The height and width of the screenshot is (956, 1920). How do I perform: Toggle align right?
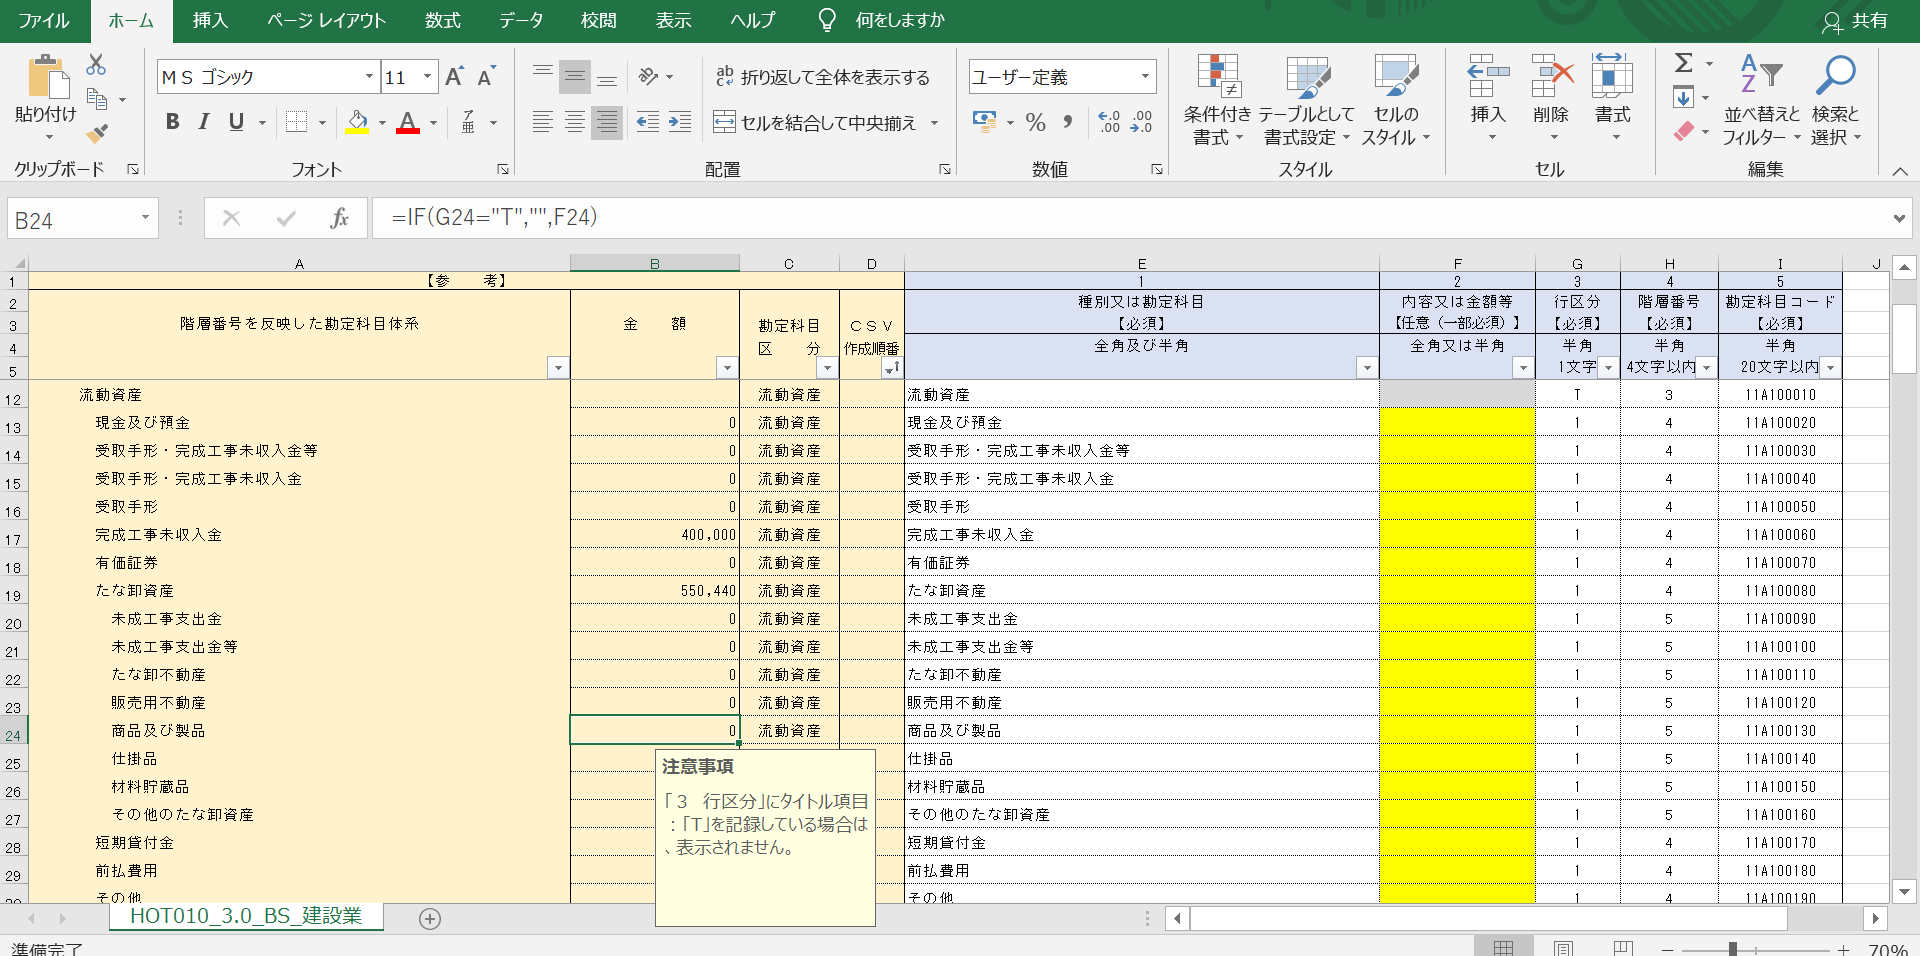click(x=607, y=122)
